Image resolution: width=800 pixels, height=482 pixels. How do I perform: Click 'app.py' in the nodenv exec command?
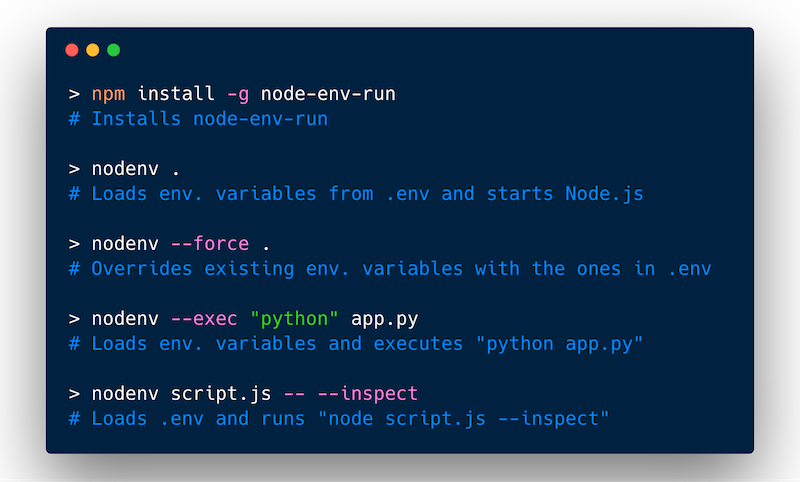click(x=385, y=319)
